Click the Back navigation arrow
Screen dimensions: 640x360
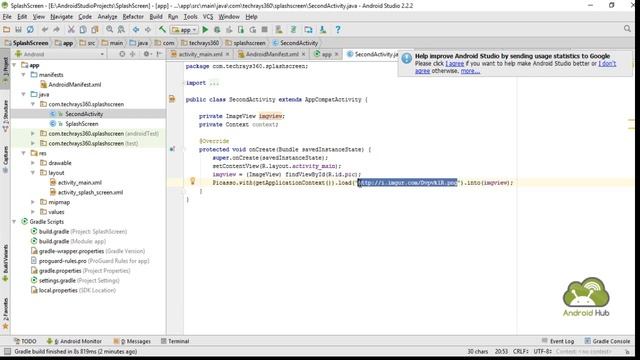coord(136,29)
